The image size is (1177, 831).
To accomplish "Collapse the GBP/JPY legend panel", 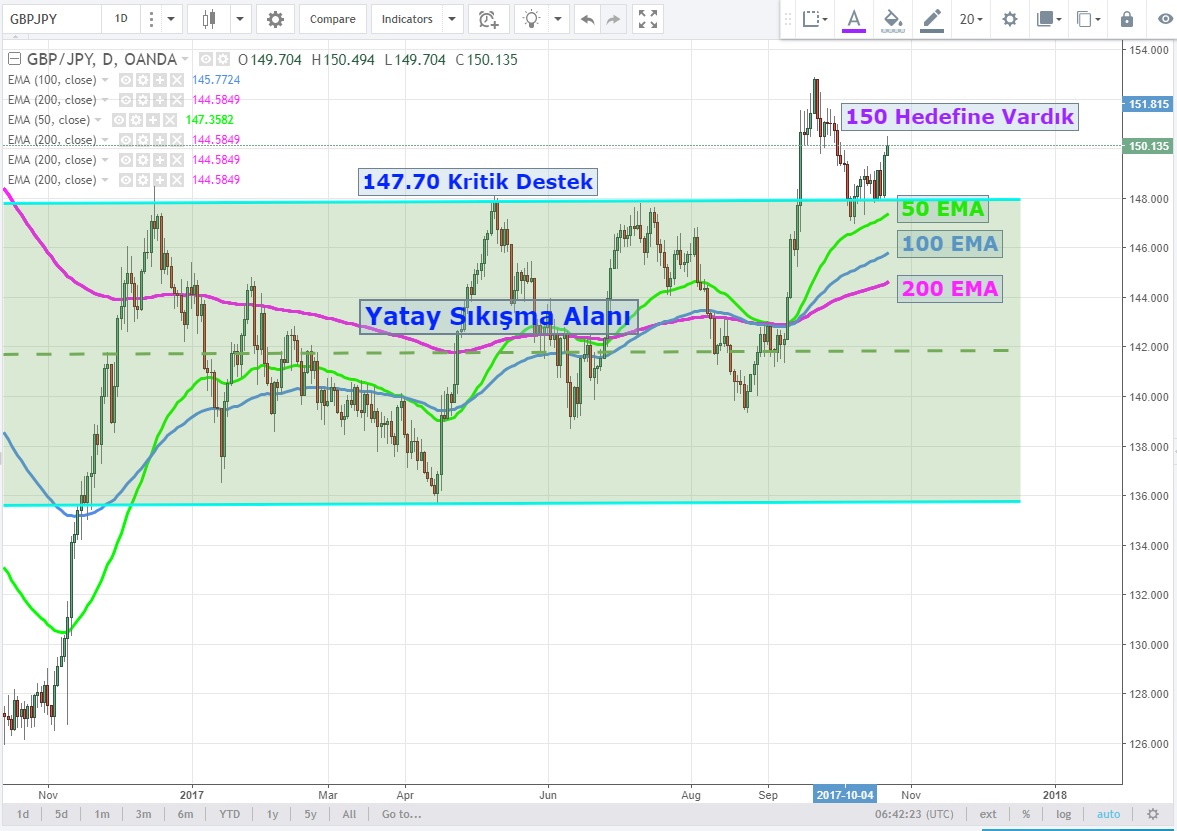I will (x=14, y=60).
